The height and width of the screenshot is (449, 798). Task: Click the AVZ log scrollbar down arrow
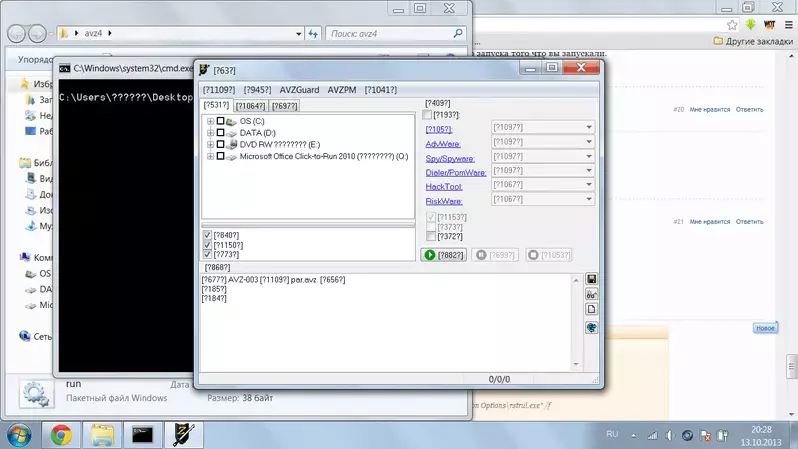tap(576, 364)
